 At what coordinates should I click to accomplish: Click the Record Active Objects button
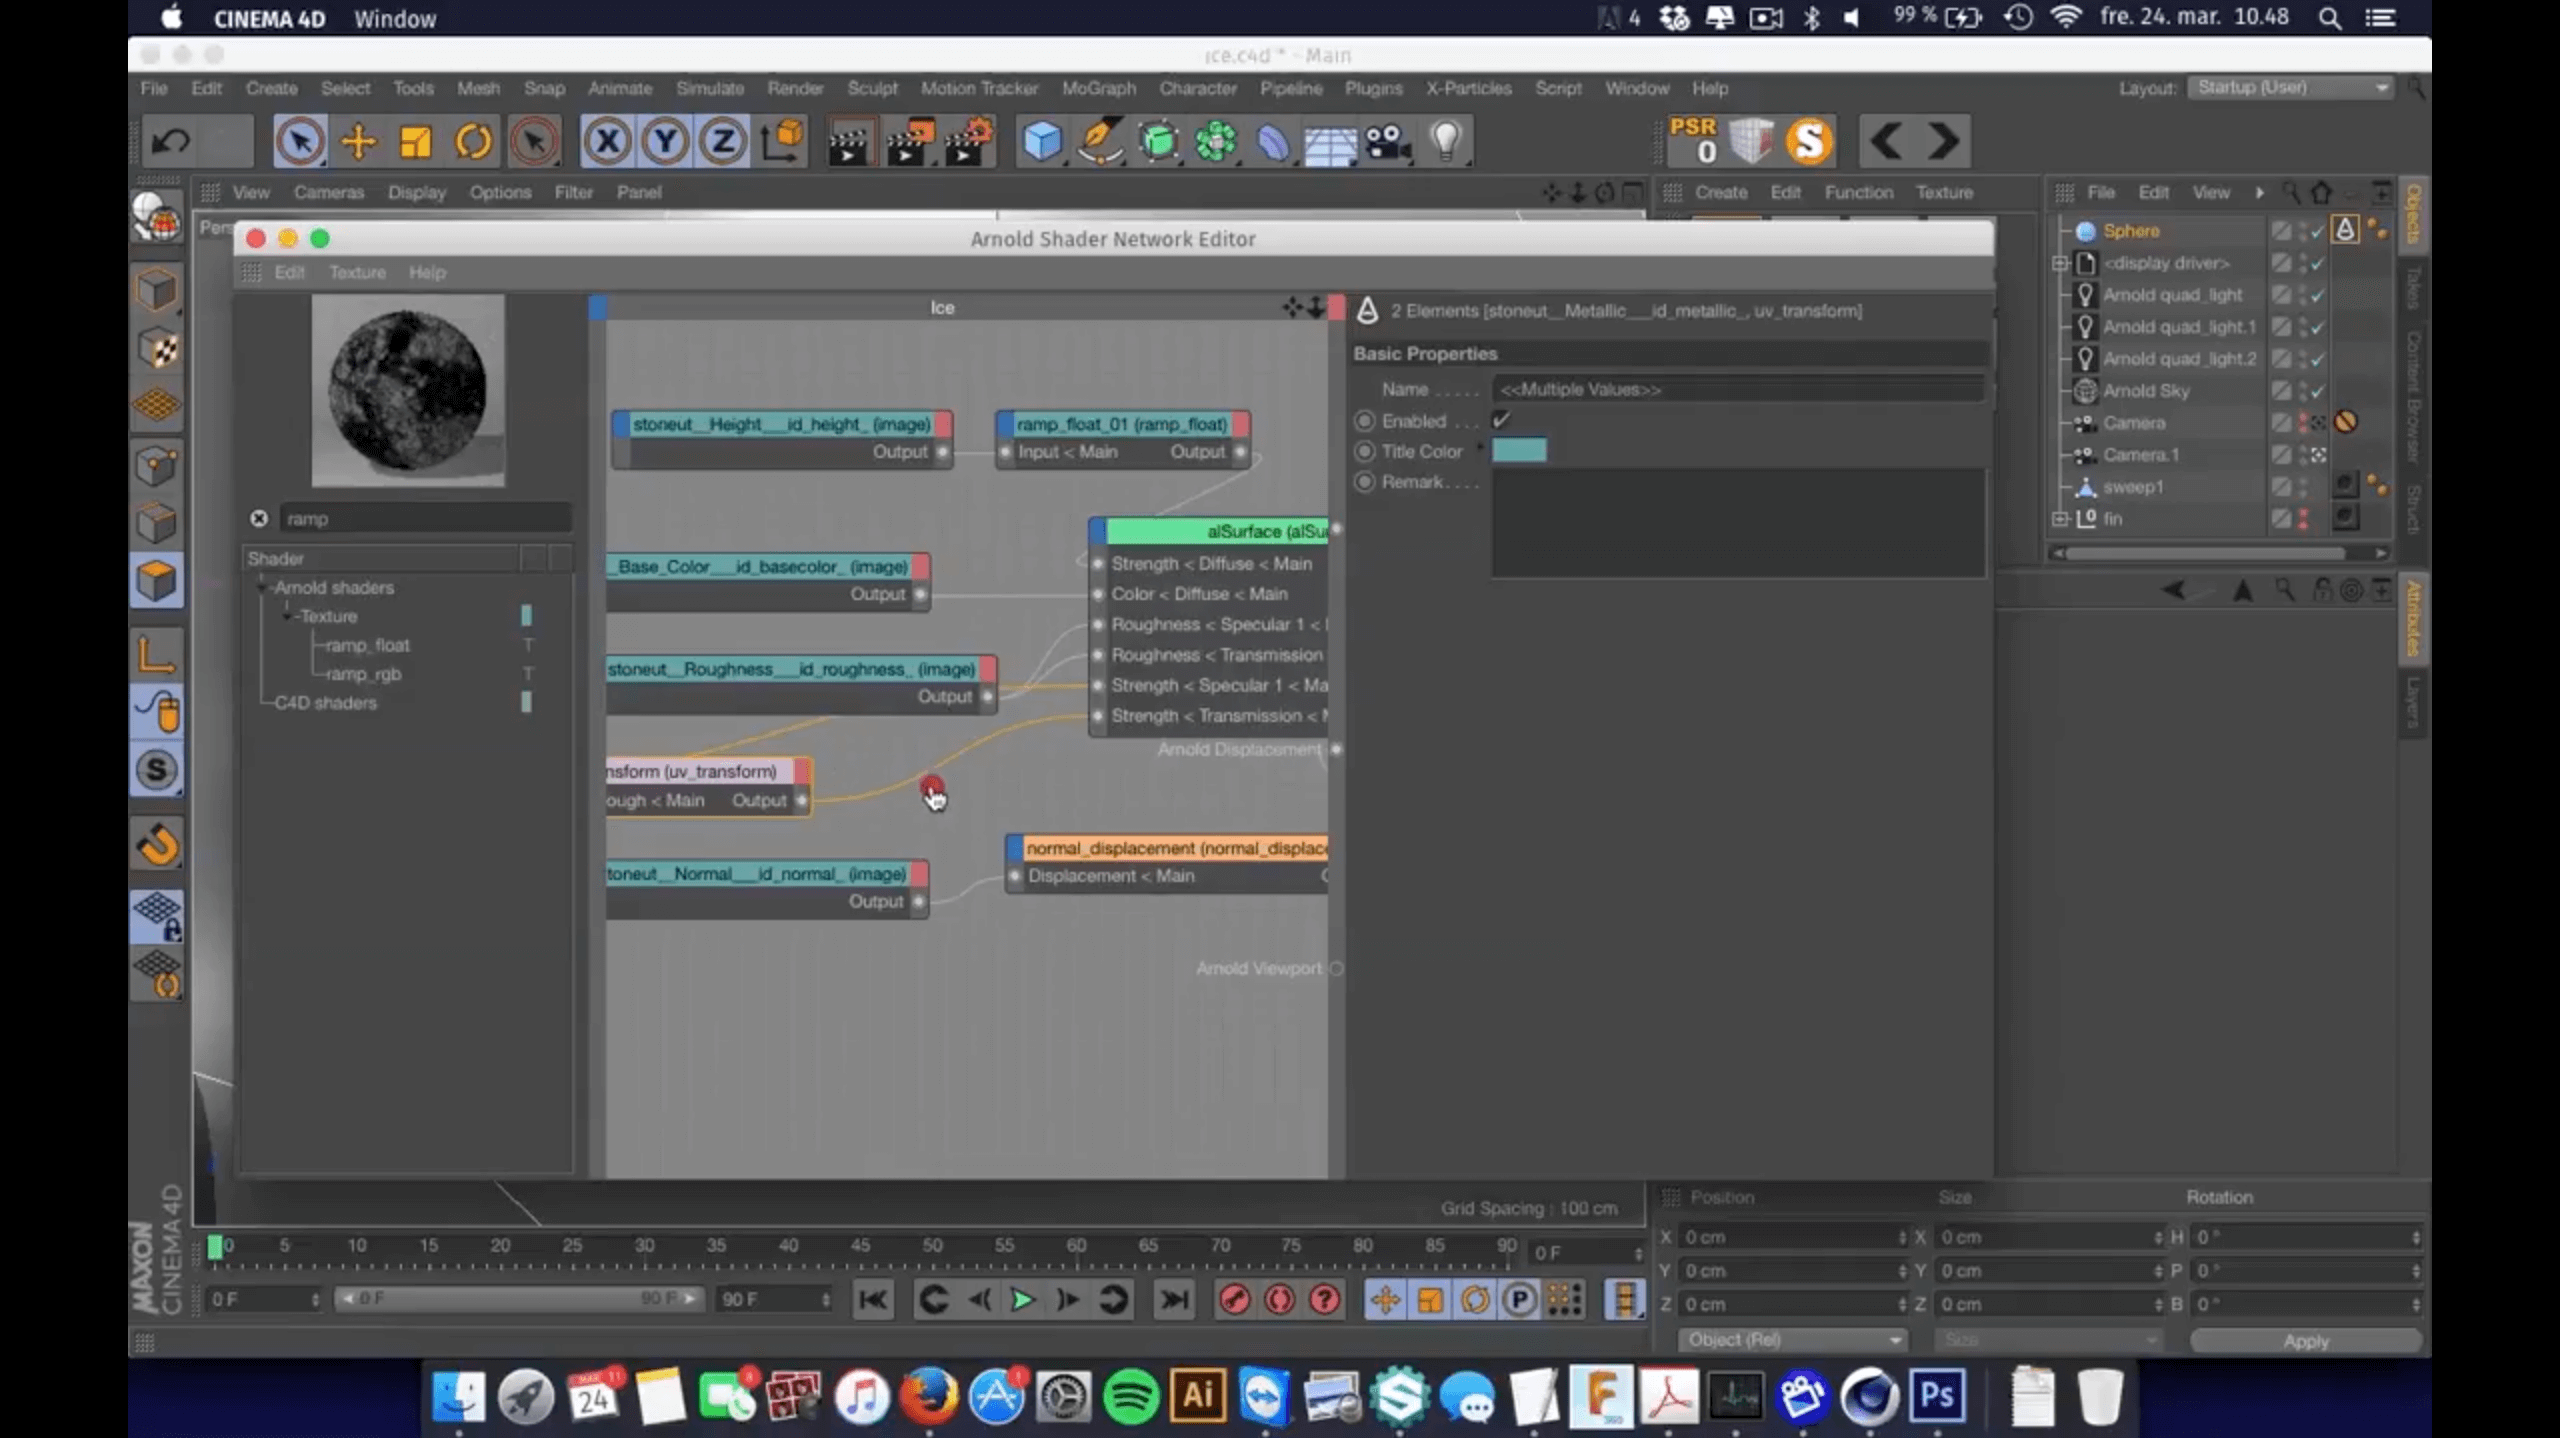pyautogui.click(x=1235, y=1299)
